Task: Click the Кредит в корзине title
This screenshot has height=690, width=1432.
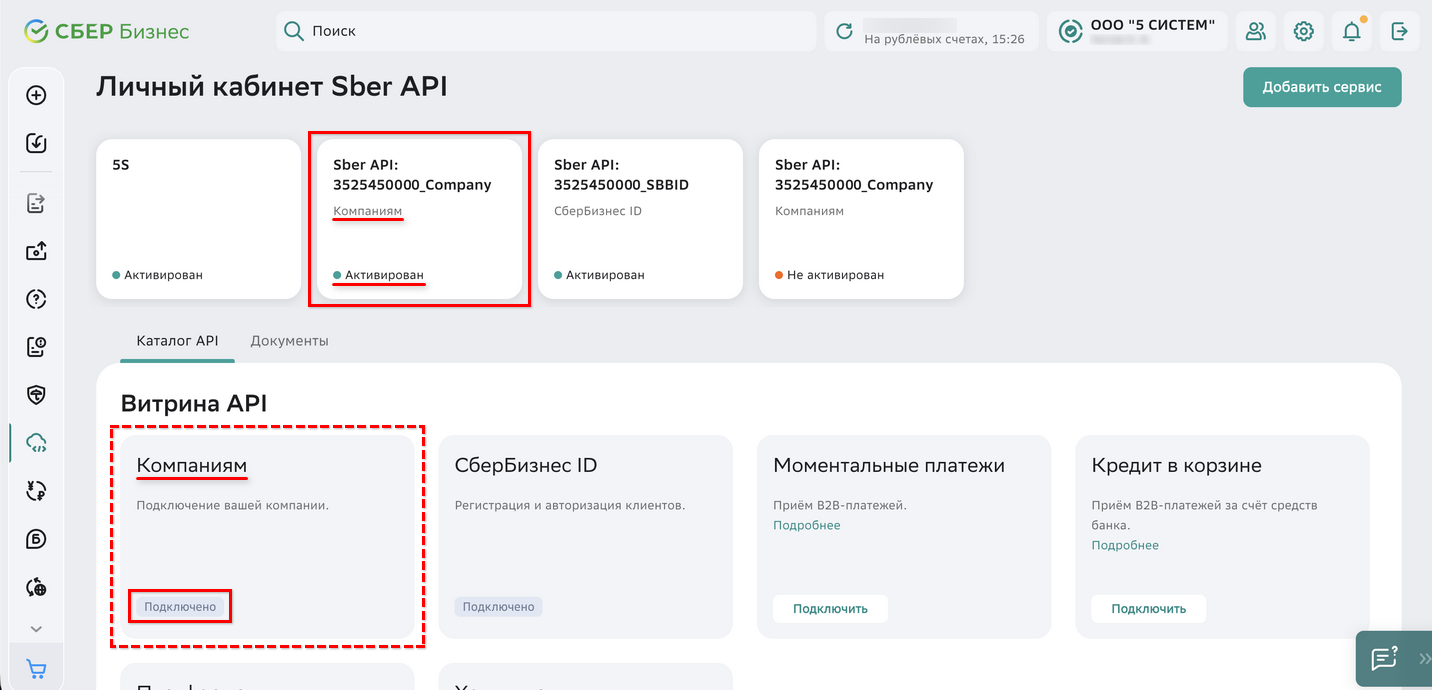Action: (1176, 466)
